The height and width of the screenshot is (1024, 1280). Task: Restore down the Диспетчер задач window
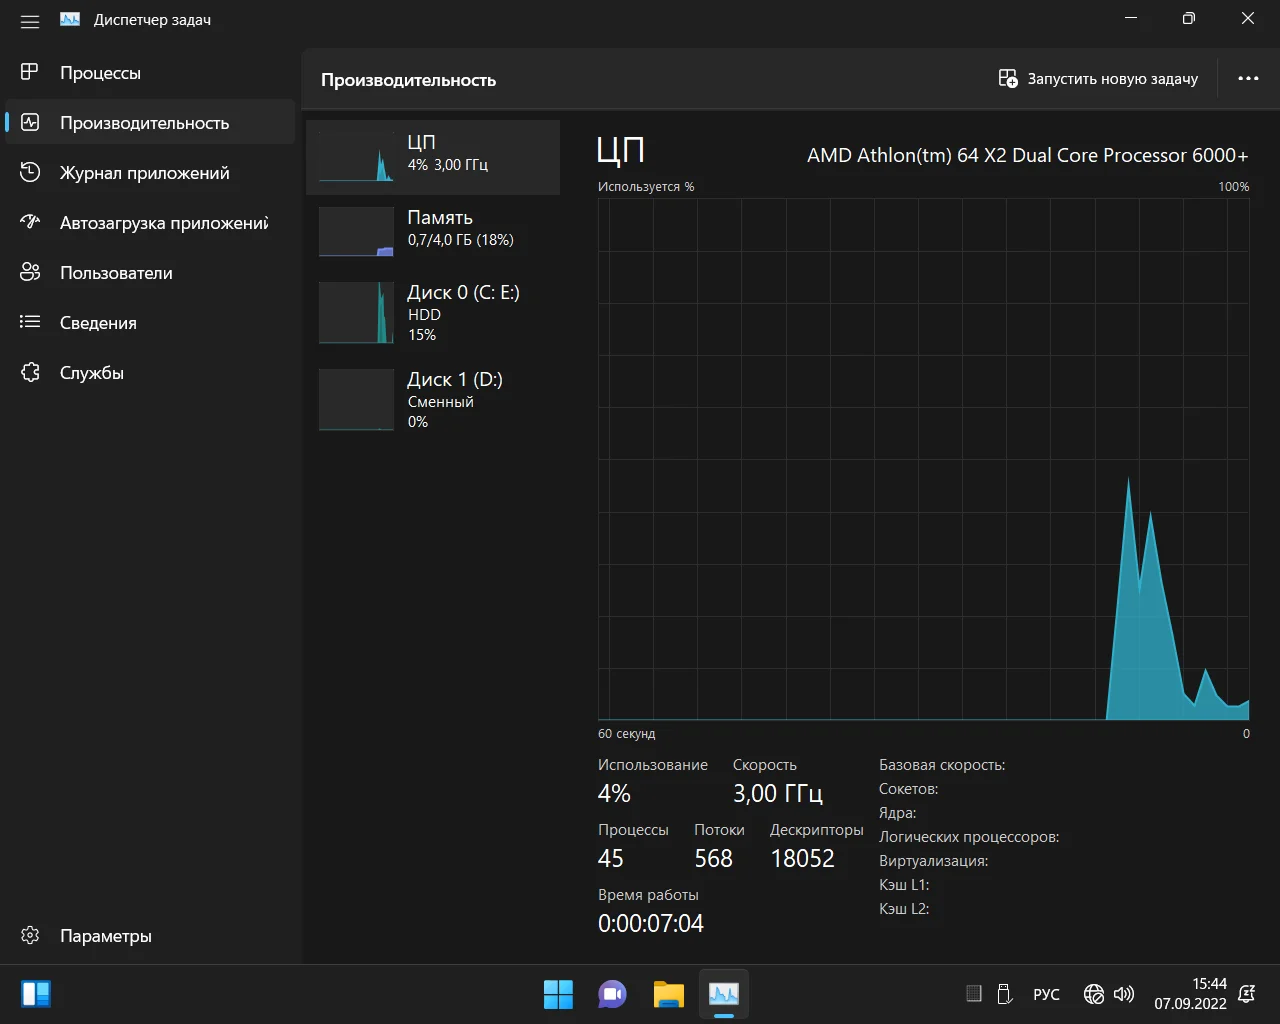(x=1189, y=19)
